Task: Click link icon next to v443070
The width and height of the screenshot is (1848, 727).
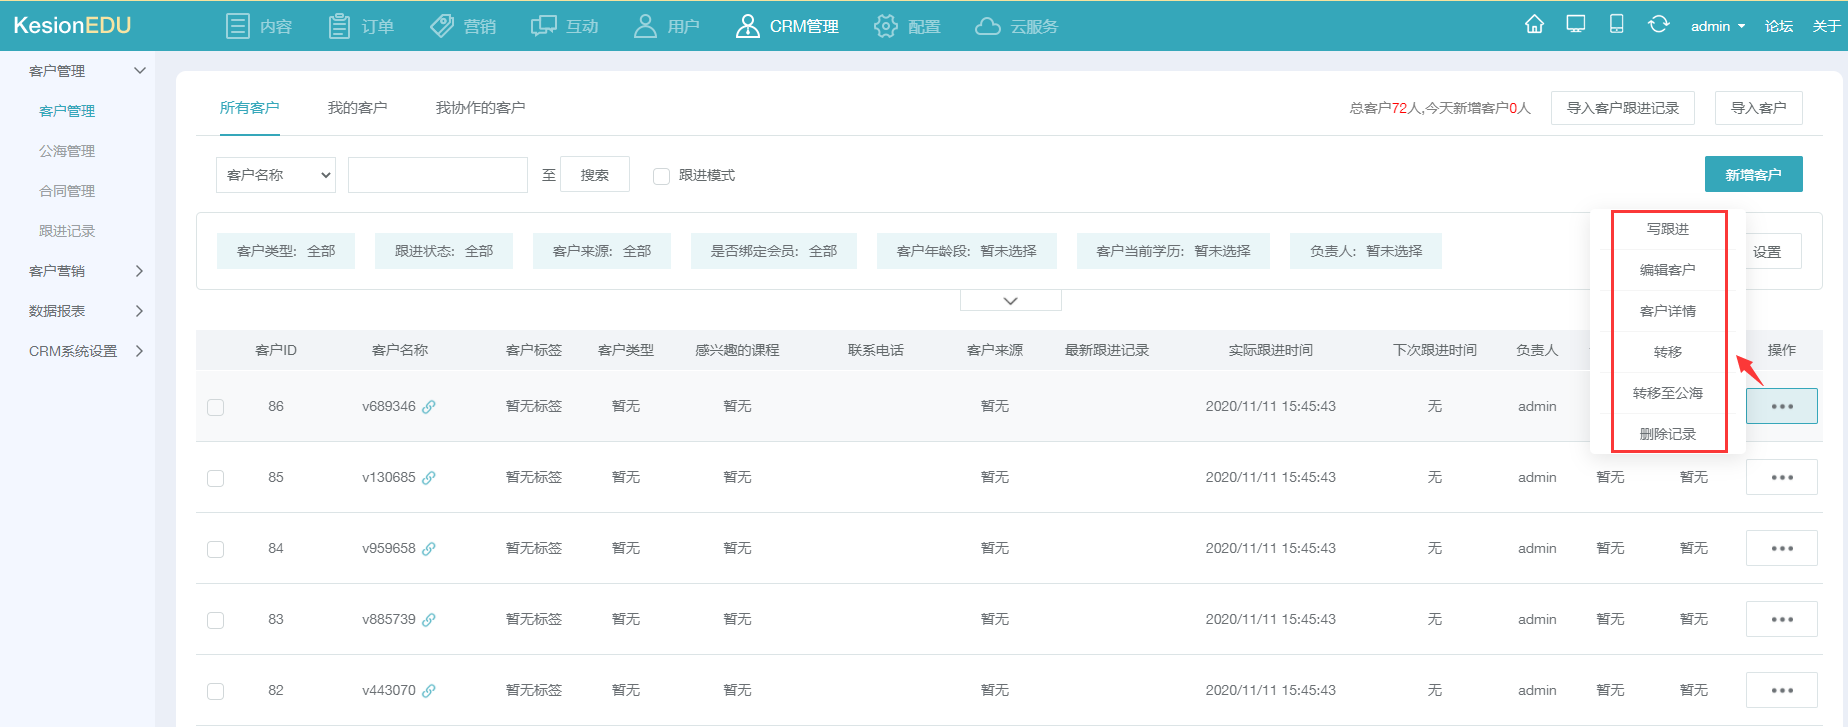Action: click(x=429, y=691)
